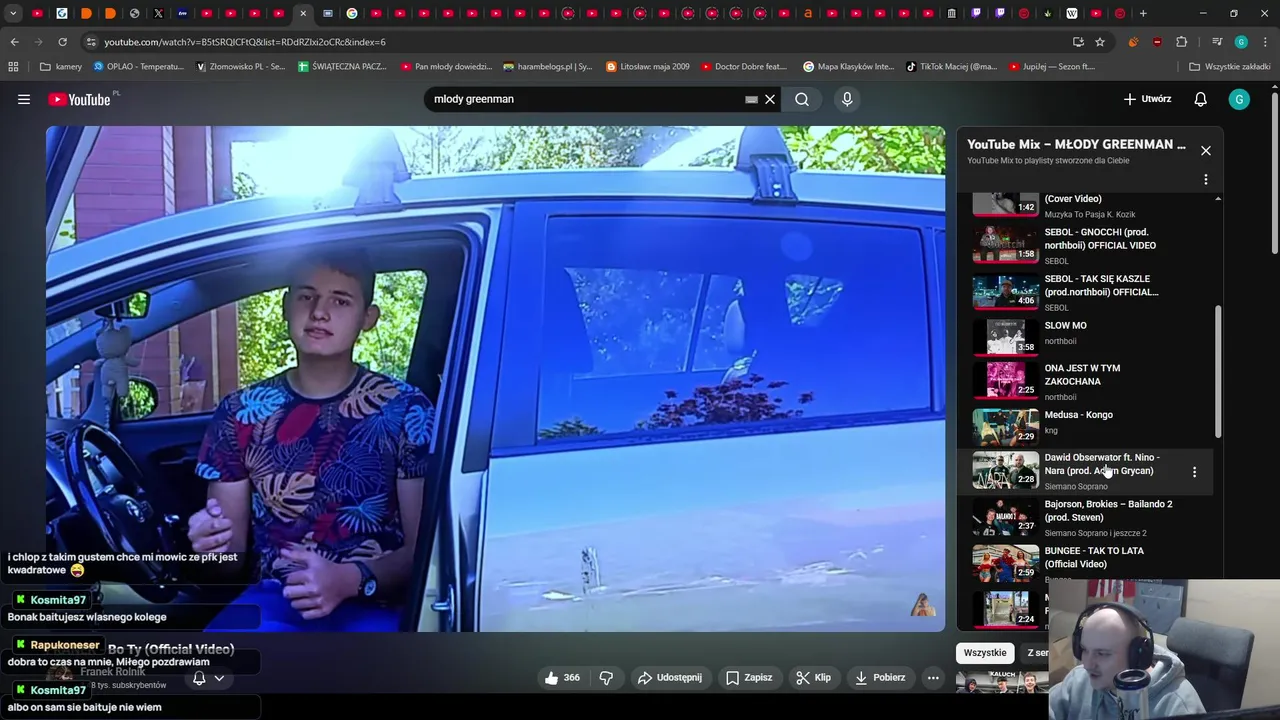The width and height of the screenshot is (1280, 720).
Task: Open the OPLAO - Temperatu... bookmark
Action: (x=139, y=67)
